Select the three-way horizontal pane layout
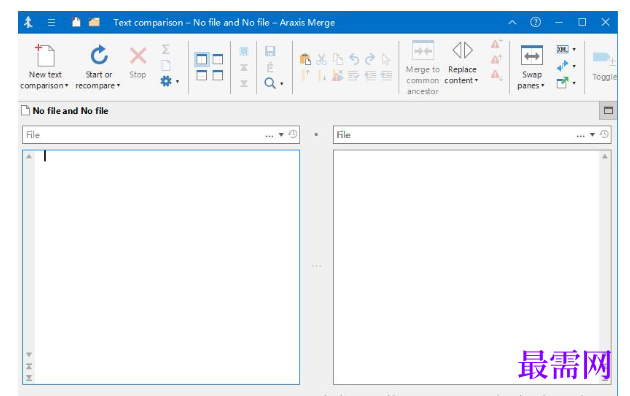 (218, 76)
